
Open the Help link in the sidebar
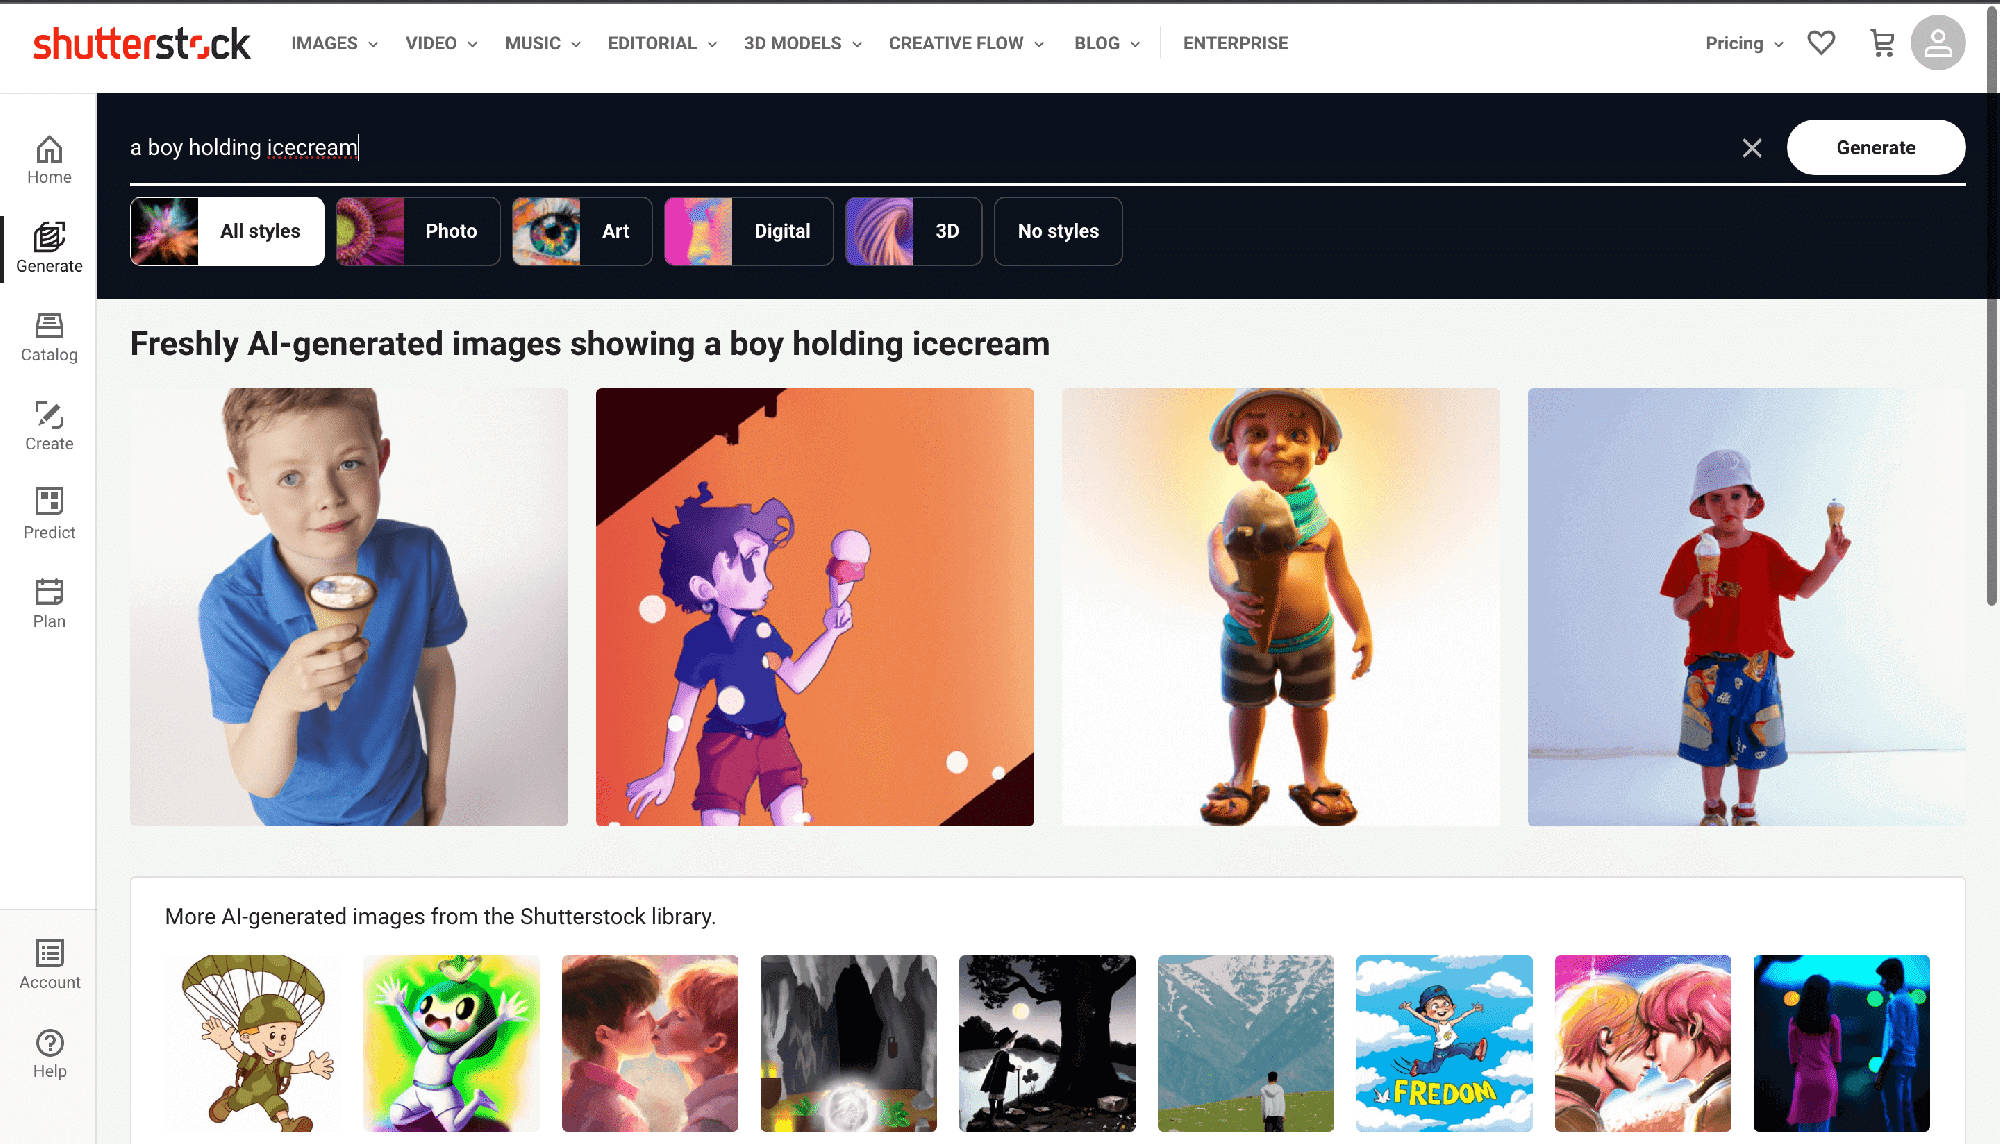48,1052
